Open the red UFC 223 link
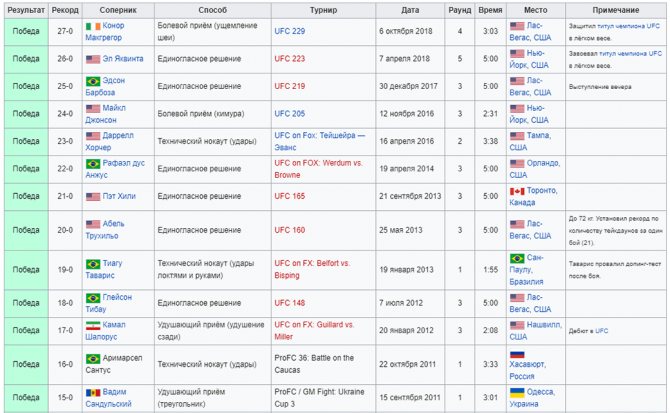Image resolution: width=670 pixels, height=413 pixels. point(290,59)
